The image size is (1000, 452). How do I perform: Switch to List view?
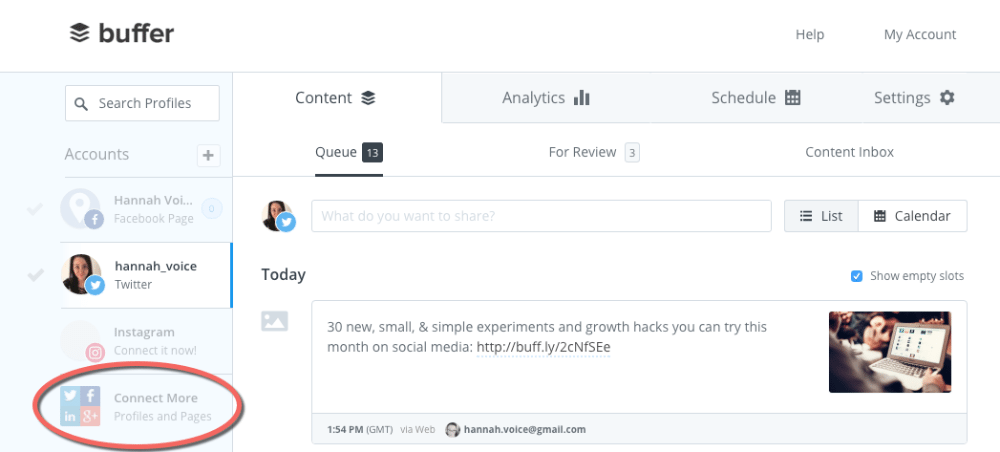[820, 216]
